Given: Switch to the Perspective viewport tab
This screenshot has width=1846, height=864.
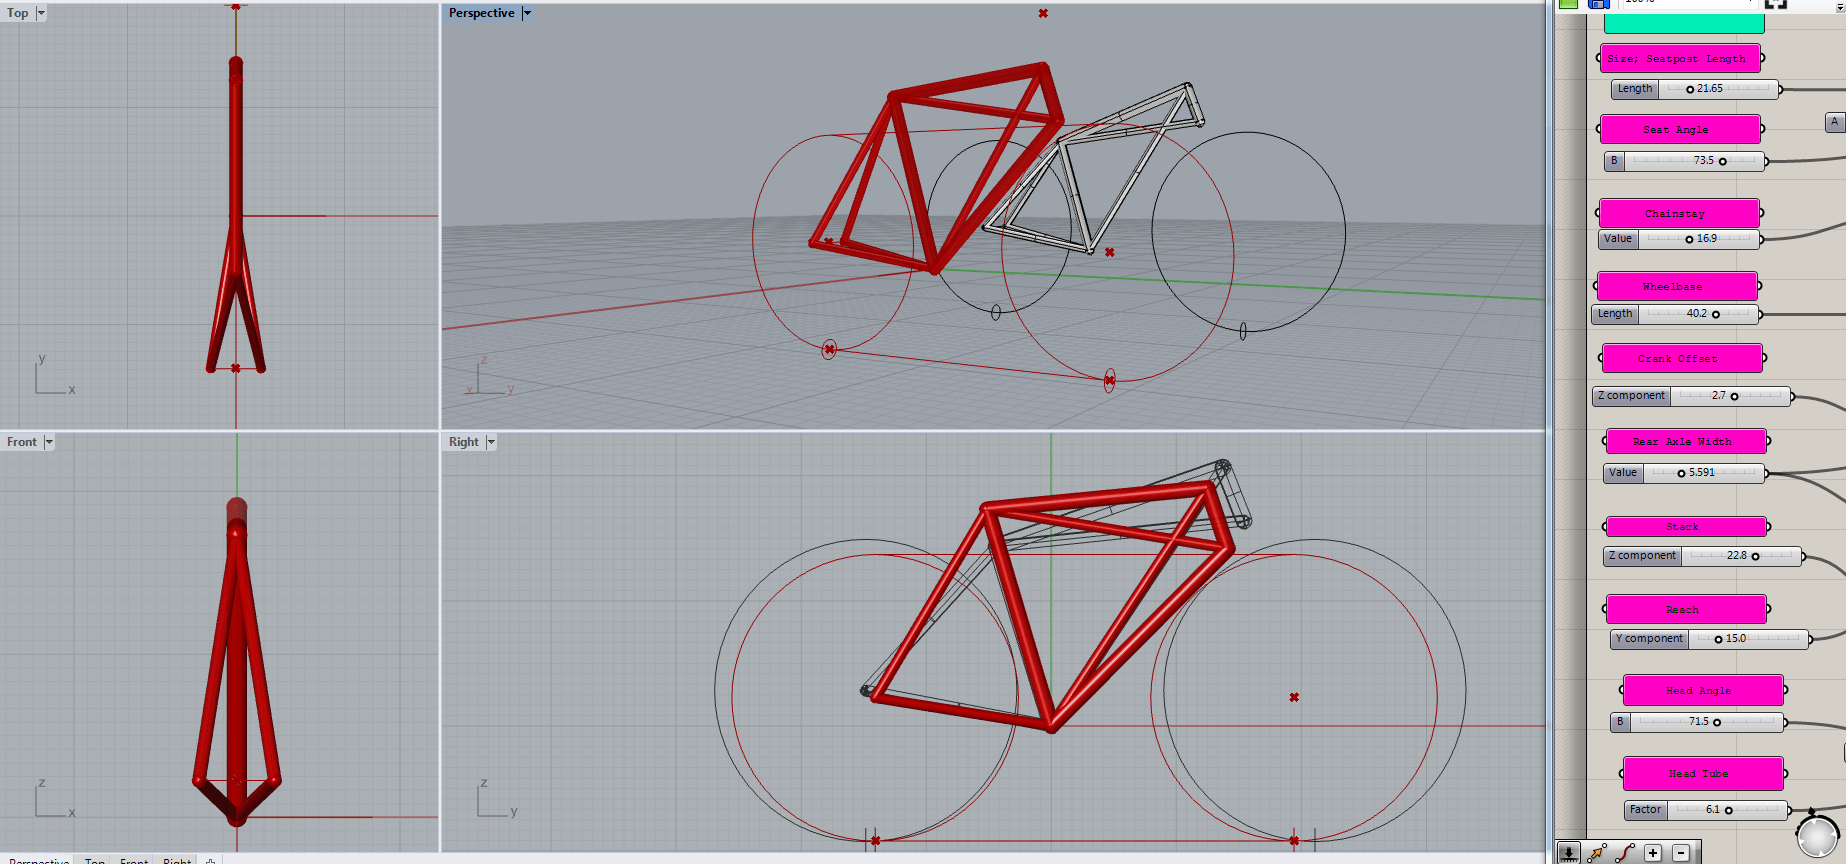Looking at the screenshot, I should [39, 860].
